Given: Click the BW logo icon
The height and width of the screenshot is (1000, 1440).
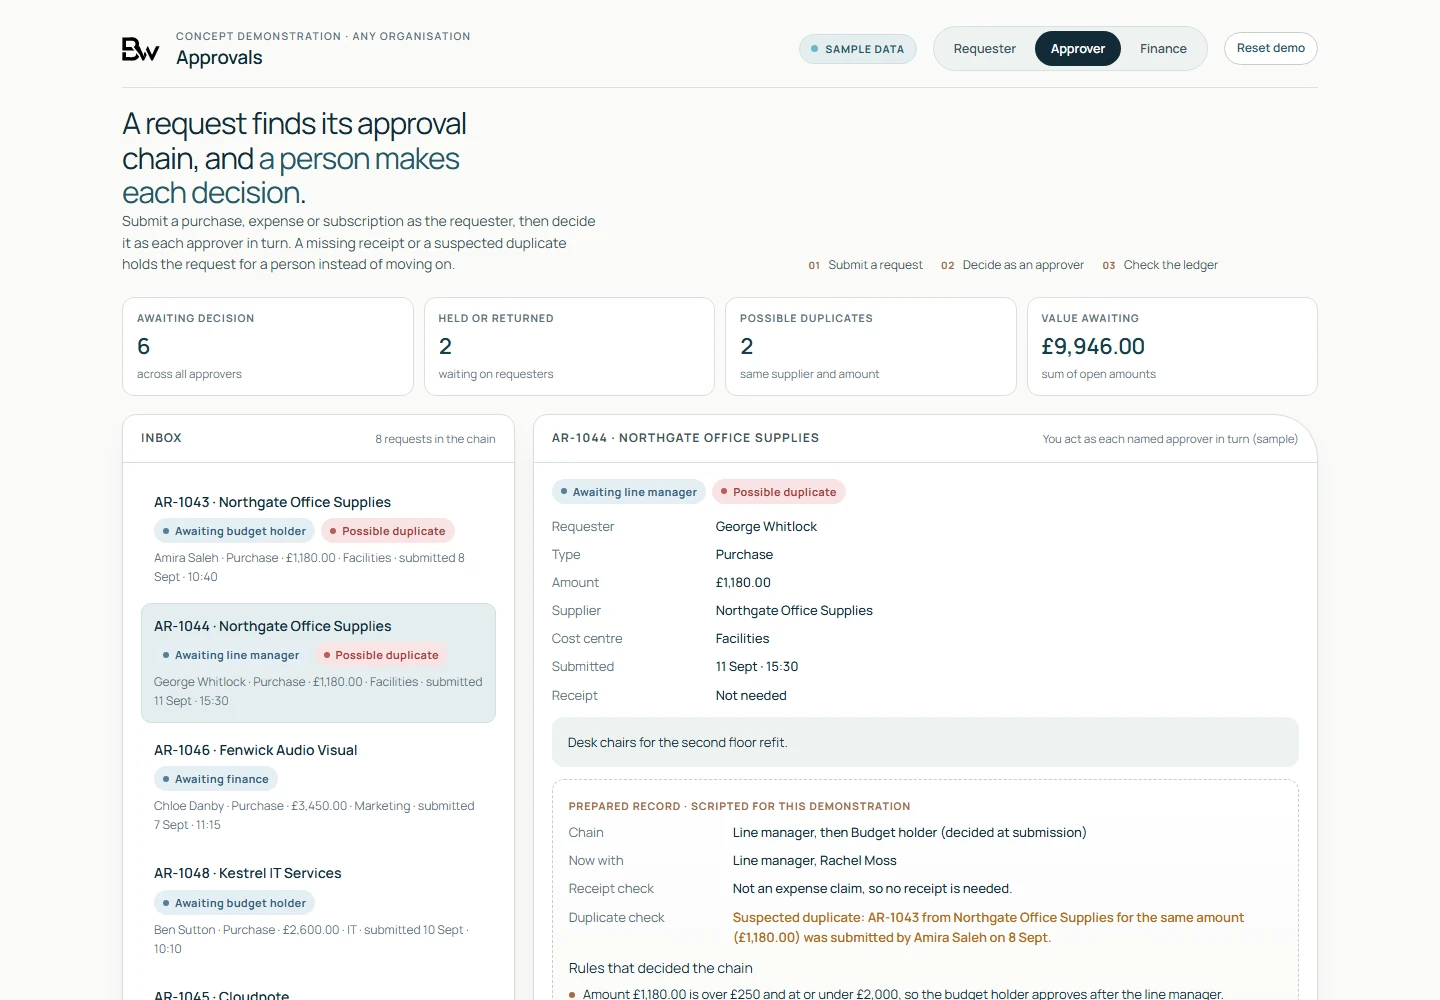Looking at the screenshot, I should [140, 49].
